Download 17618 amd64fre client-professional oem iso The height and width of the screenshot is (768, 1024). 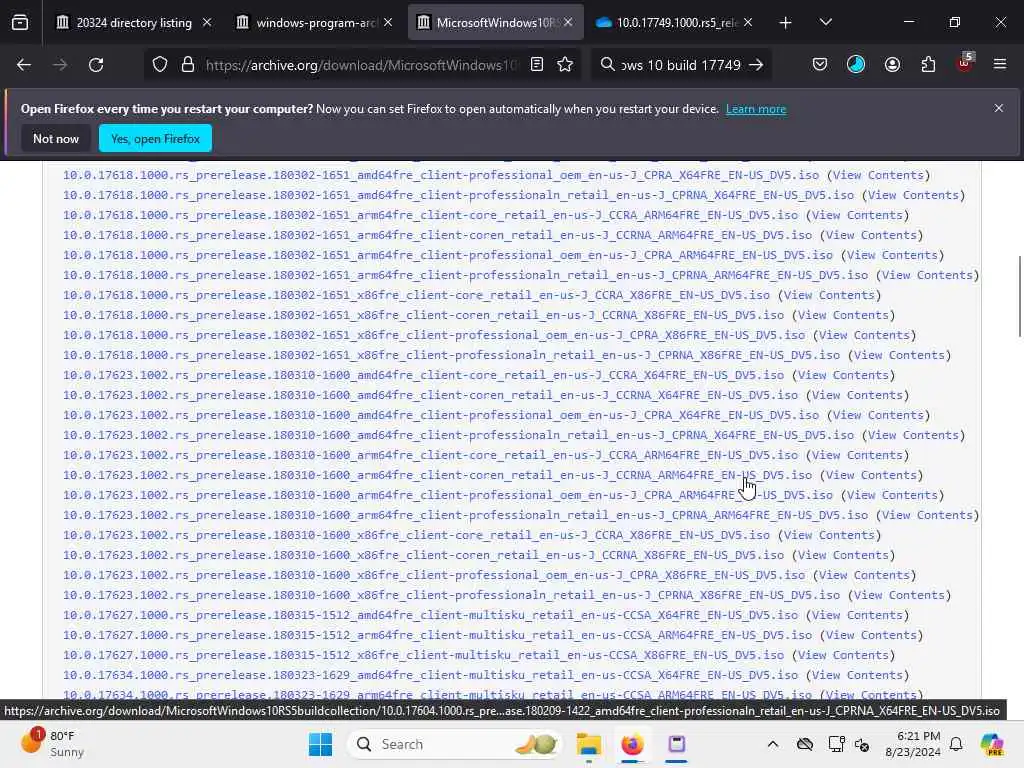441,175
